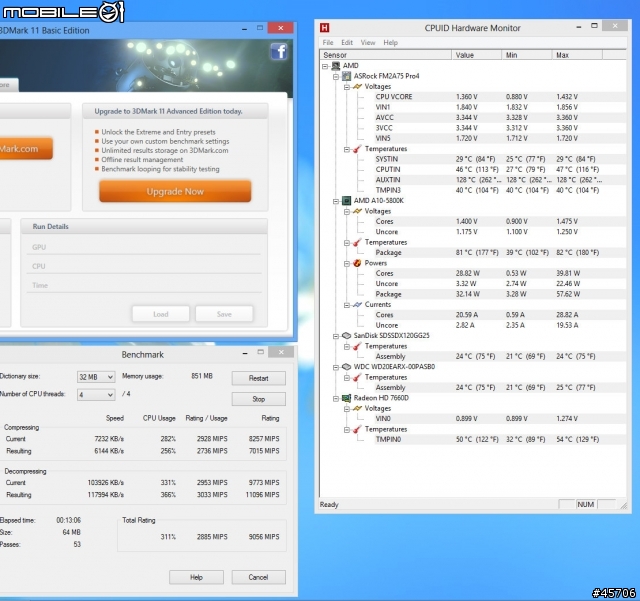
Task: Collapse the AMD root tree node
Action: pos(325,66)
